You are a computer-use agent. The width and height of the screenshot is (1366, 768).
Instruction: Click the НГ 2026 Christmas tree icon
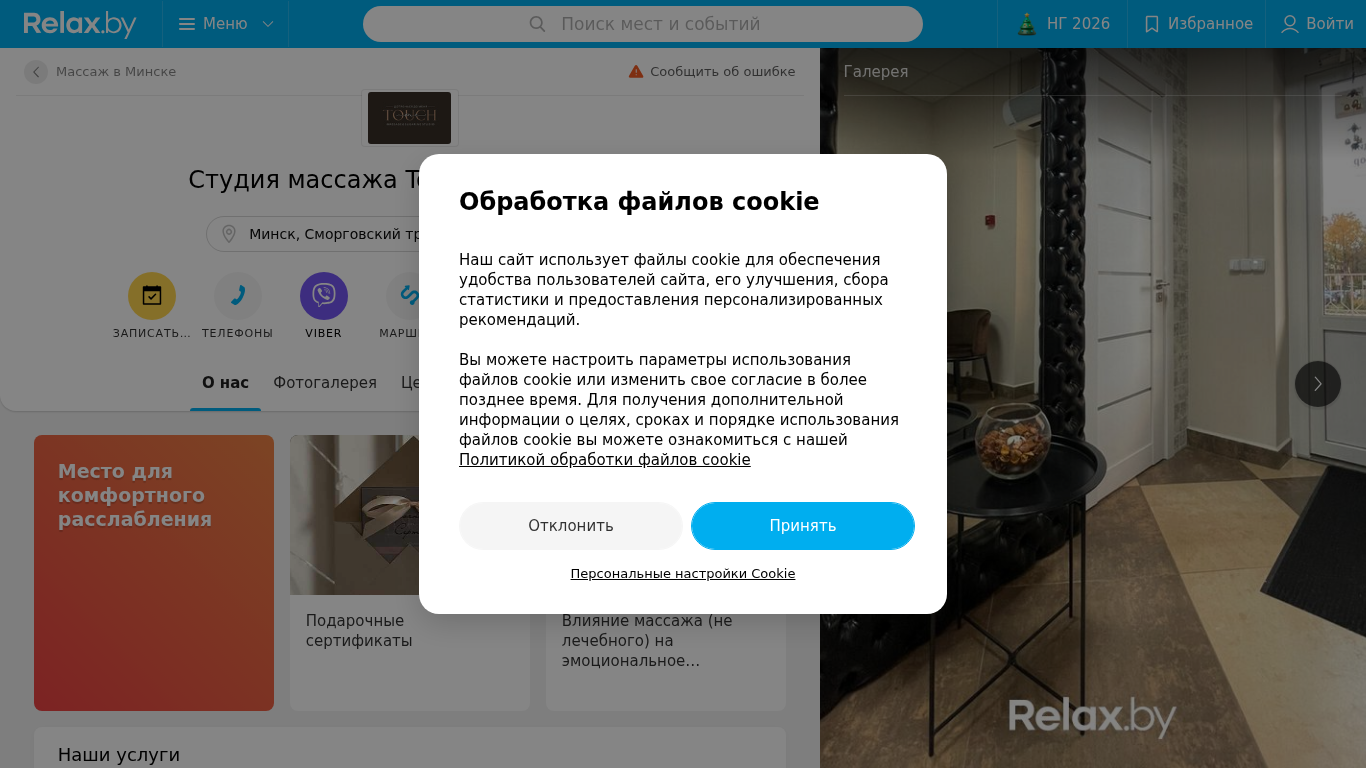click(x=1027, y=24)
